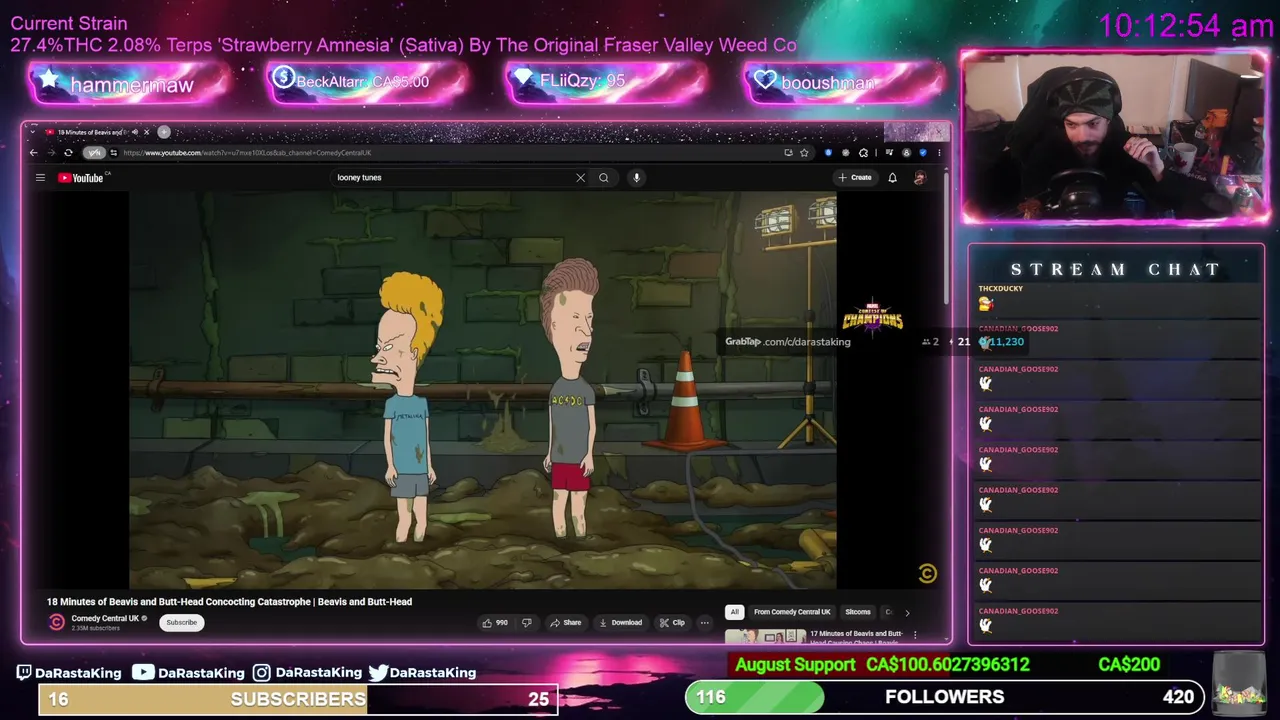This screenshot has height=720, width=1280.
Task: Open the YouTube account avatar menu
Action: pos(919,178)
